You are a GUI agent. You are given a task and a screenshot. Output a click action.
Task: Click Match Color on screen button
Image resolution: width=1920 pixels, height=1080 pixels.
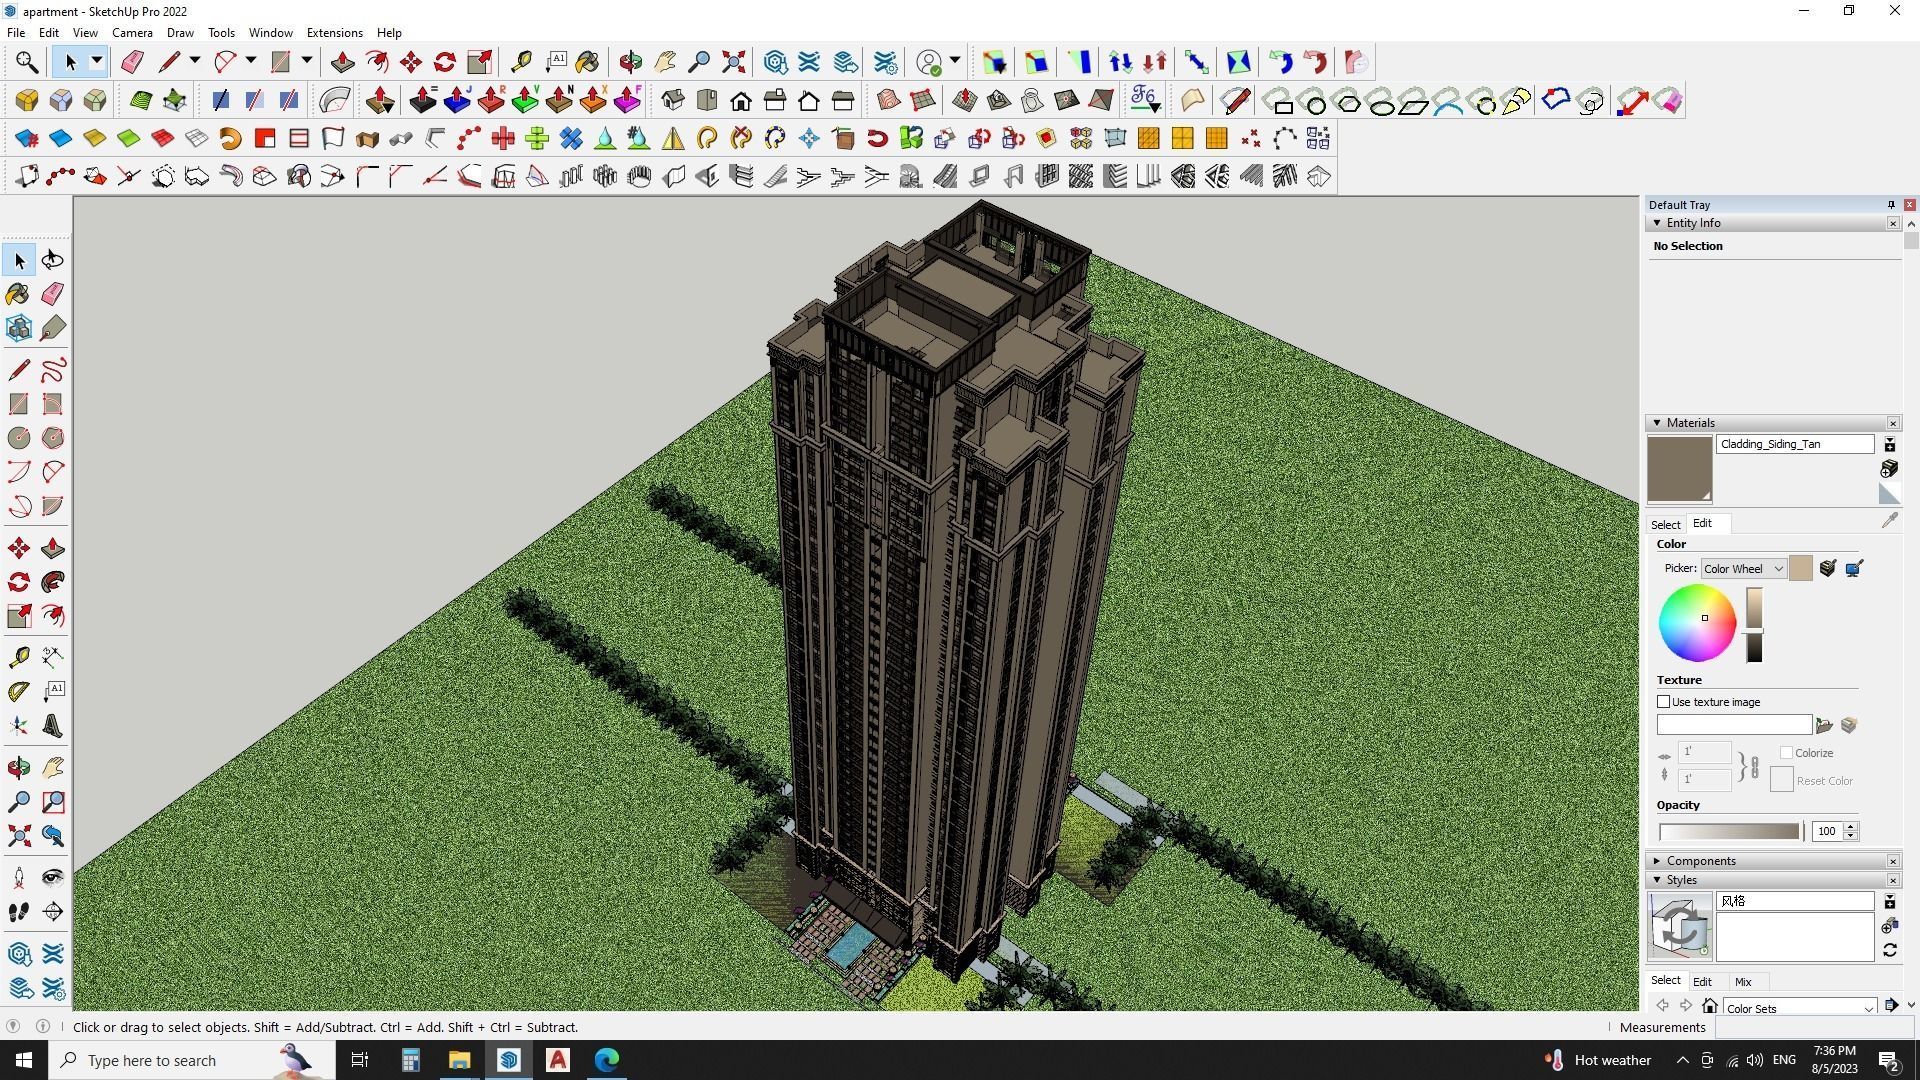coord(1854,569)
